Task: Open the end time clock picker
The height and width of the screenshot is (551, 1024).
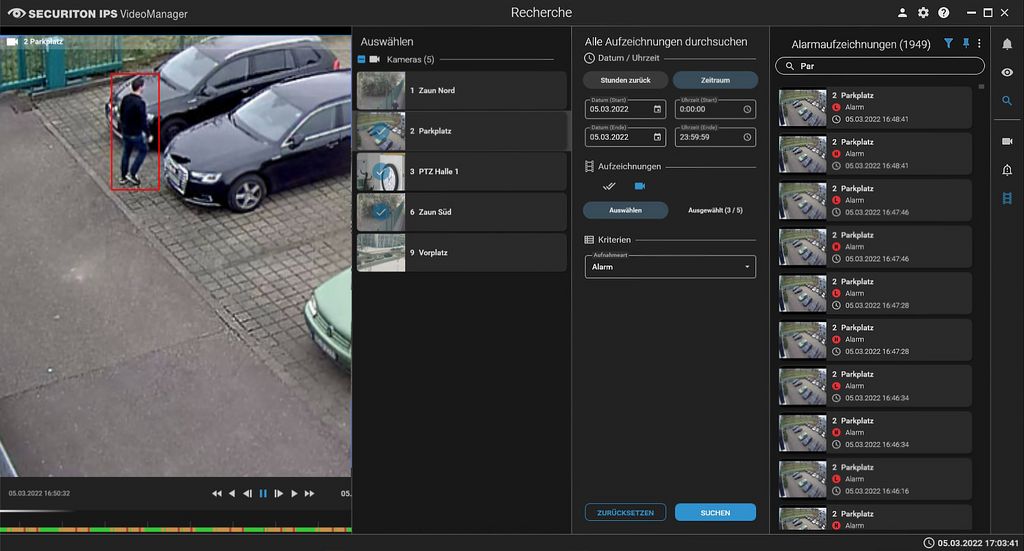Action: pos(747,138)
